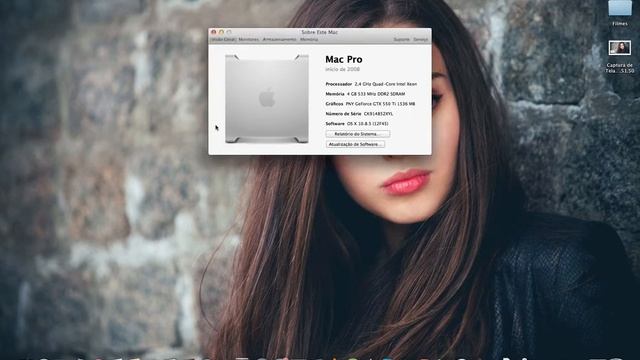Click the Gráficos PNY GeForce GTX value
This screenshot has height=360, width=640.
click(380, 104)
